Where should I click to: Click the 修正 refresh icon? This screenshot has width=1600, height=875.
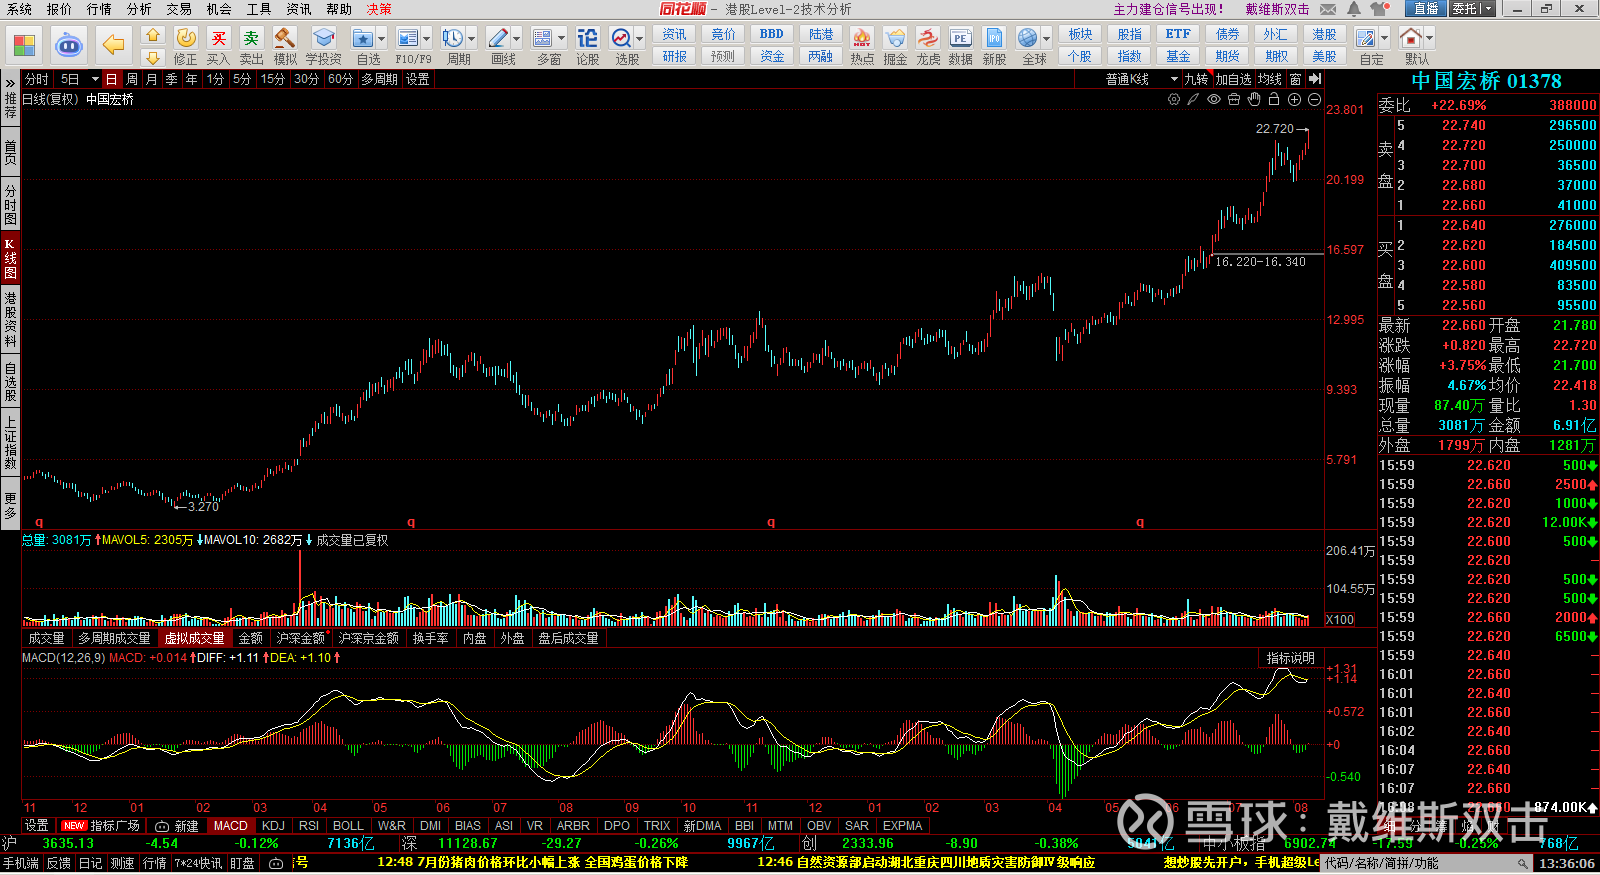click(x=186, y=38)
